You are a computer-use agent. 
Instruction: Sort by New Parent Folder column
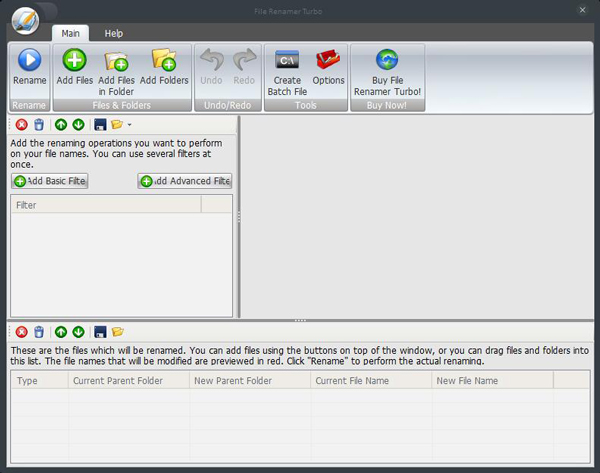click(x=250, y=381)
